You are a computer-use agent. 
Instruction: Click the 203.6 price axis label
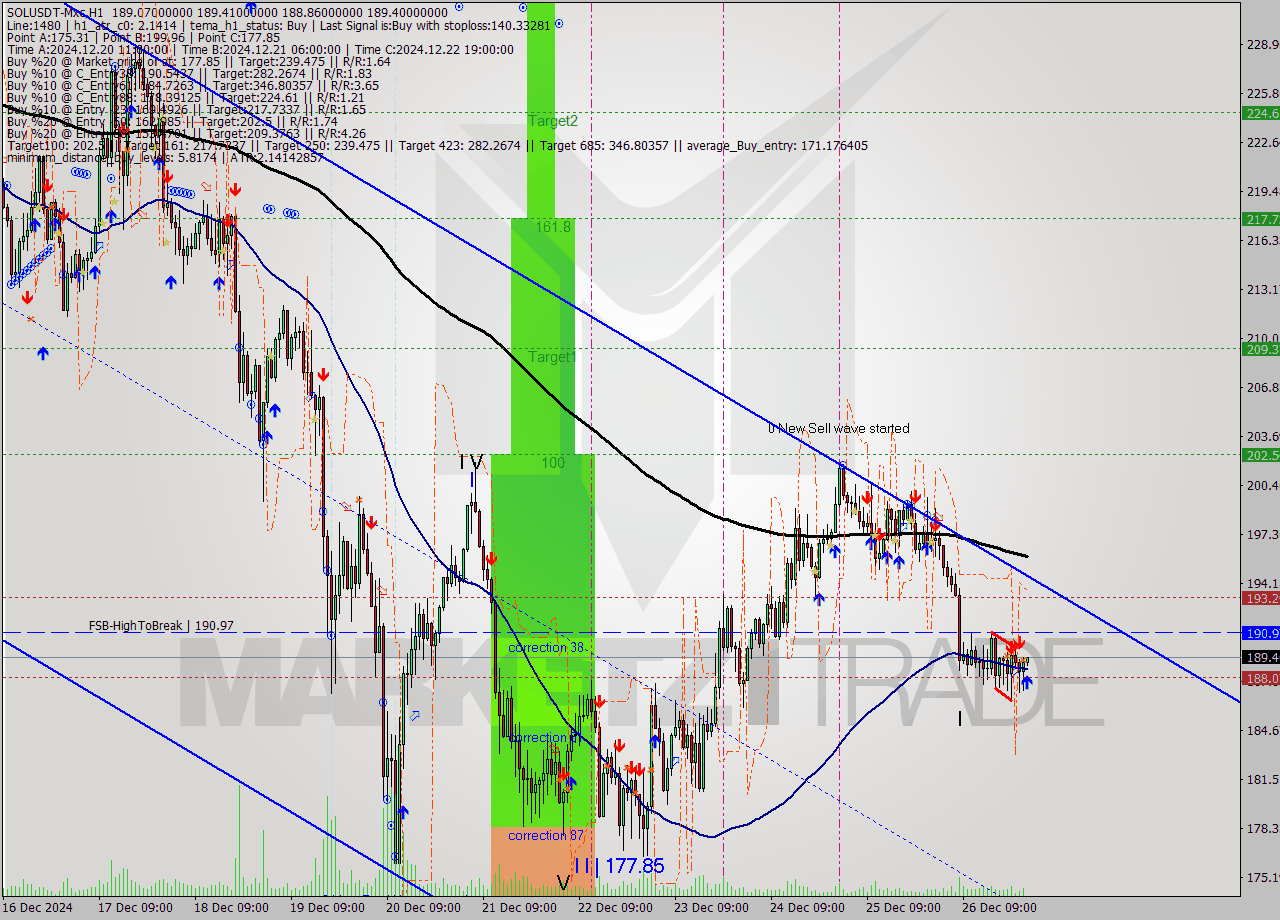click(1262, 436)
